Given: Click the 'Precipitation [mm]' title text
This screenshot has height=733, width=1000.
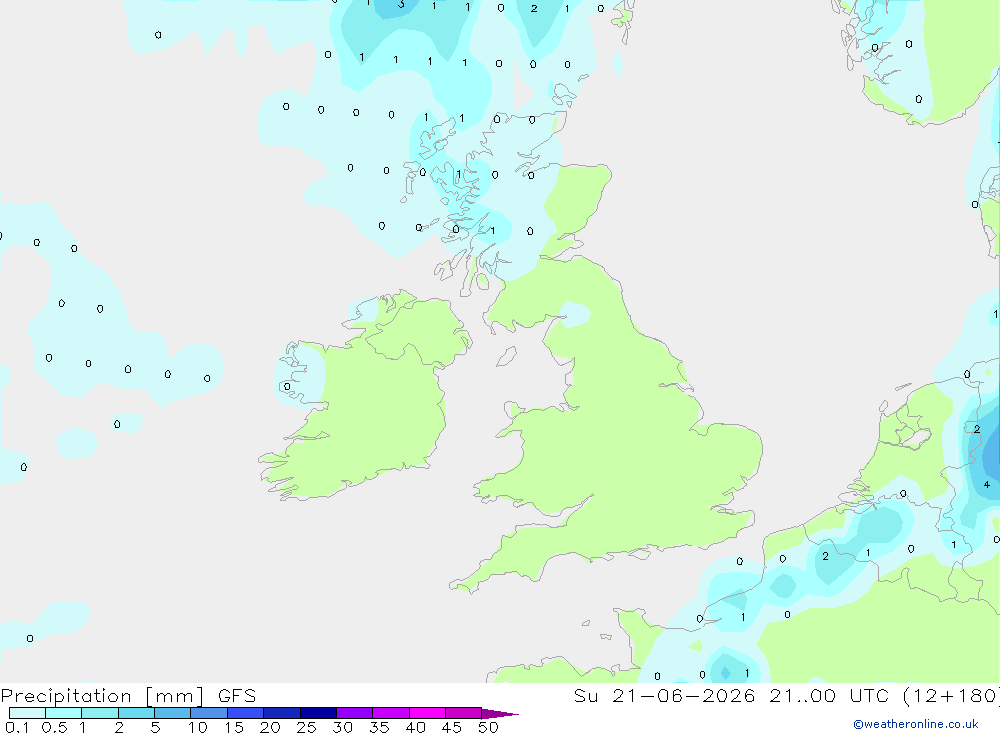Looking at the screenshot, I should 102,696.
